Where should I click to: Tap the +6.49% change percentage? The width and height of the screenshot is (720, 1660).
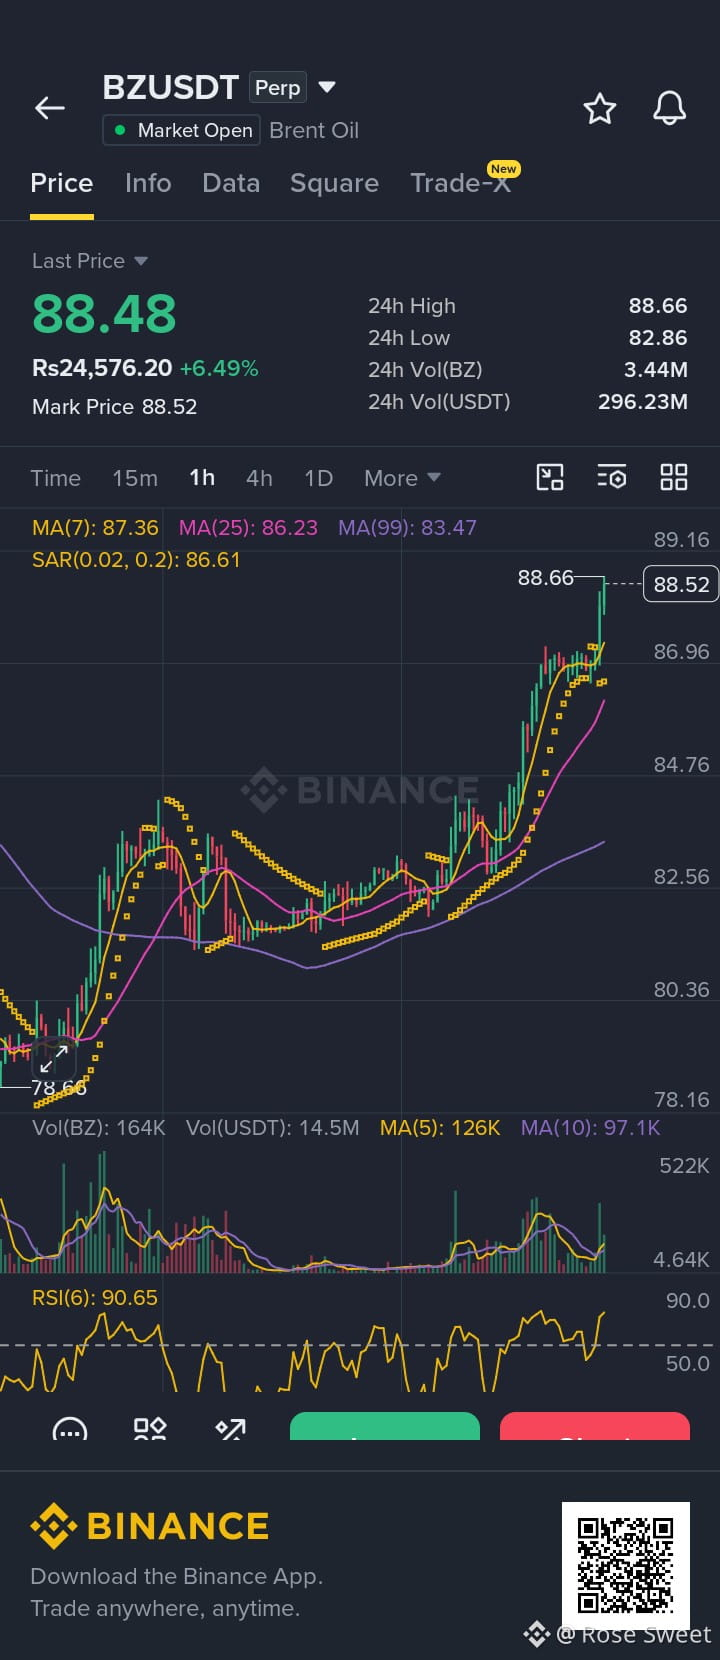(x=219, y=368)
